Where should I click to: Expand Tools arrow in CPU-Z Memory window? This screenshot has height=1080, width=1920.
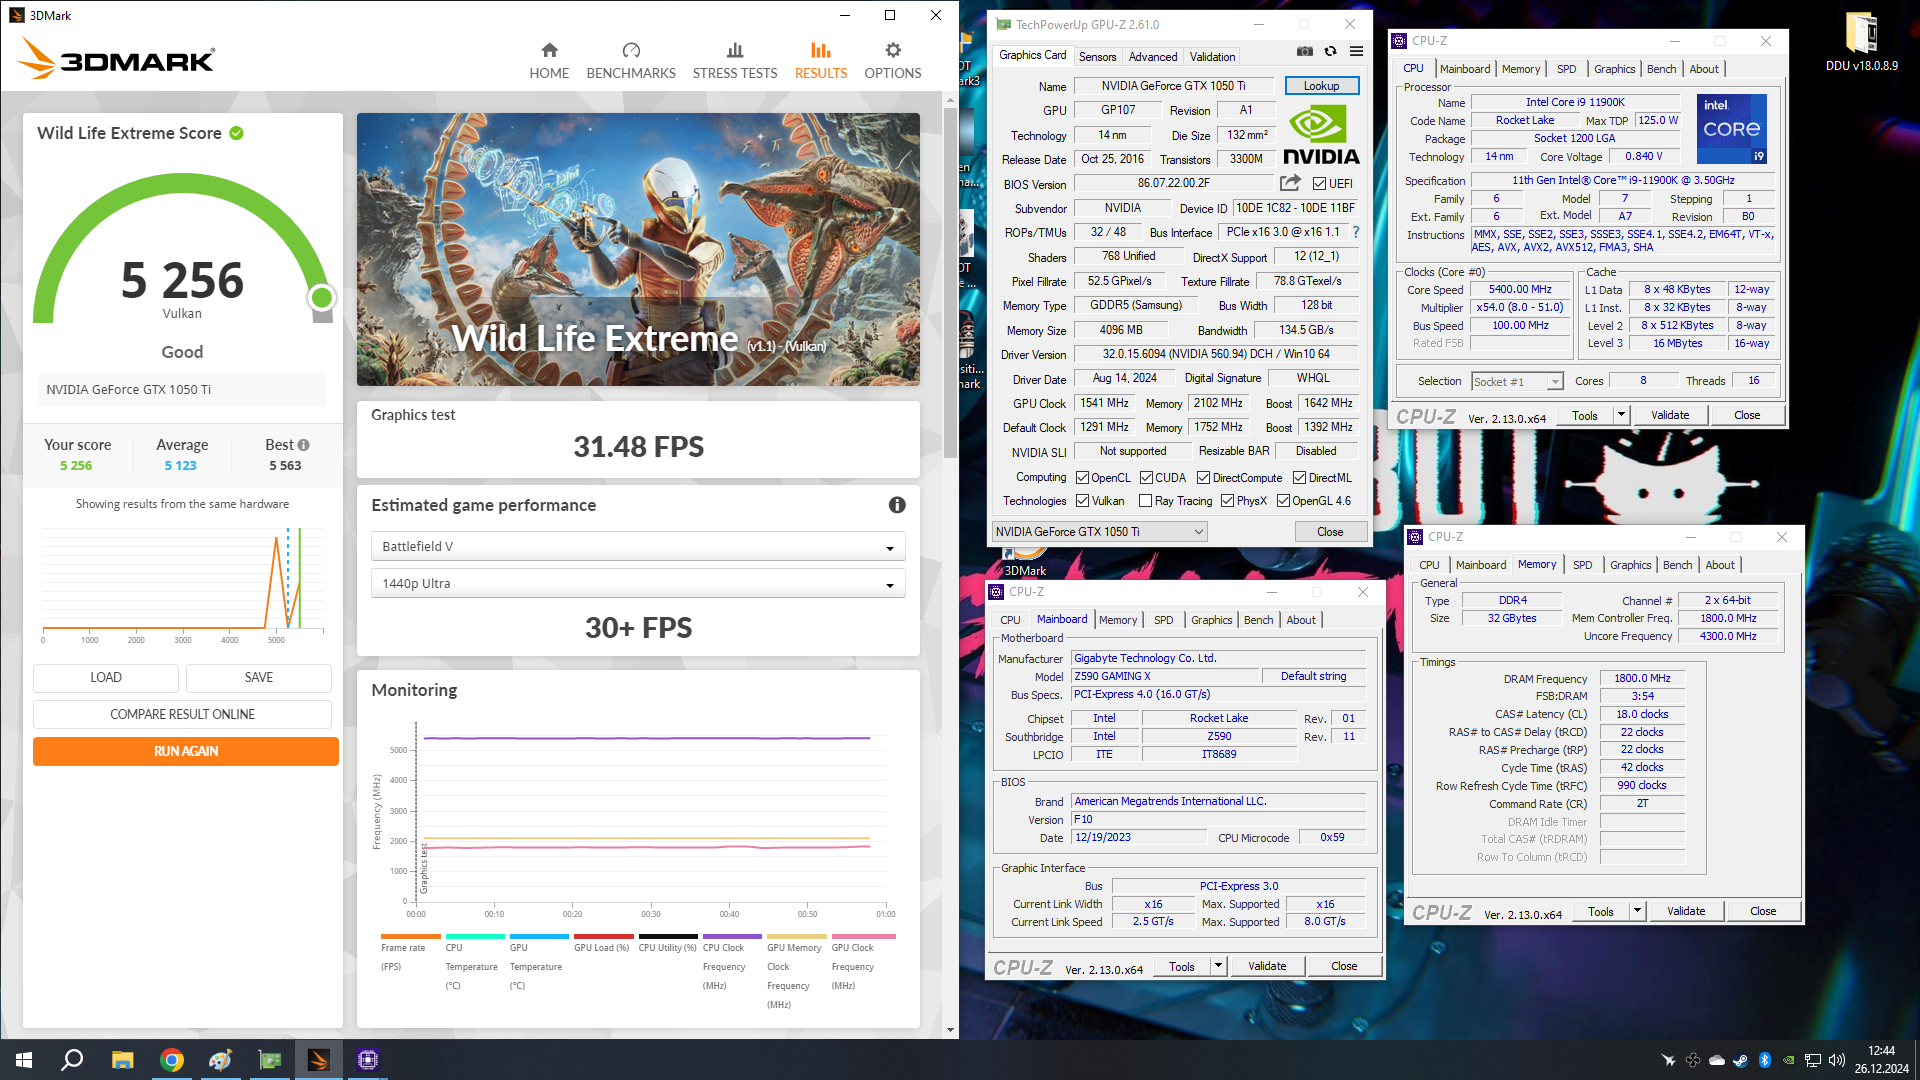[1637, 911]
